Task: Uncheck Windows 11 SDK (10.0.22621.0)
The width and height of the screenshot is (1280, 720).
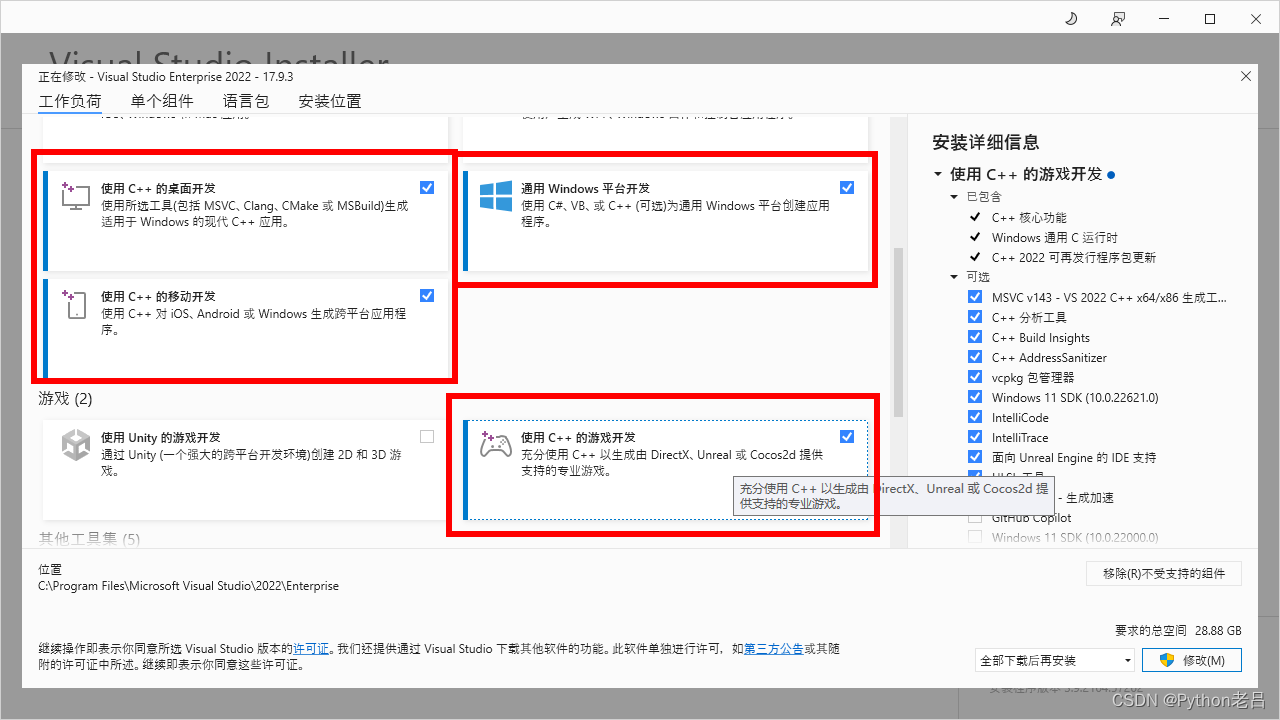Action: click(x=975, y=397)
